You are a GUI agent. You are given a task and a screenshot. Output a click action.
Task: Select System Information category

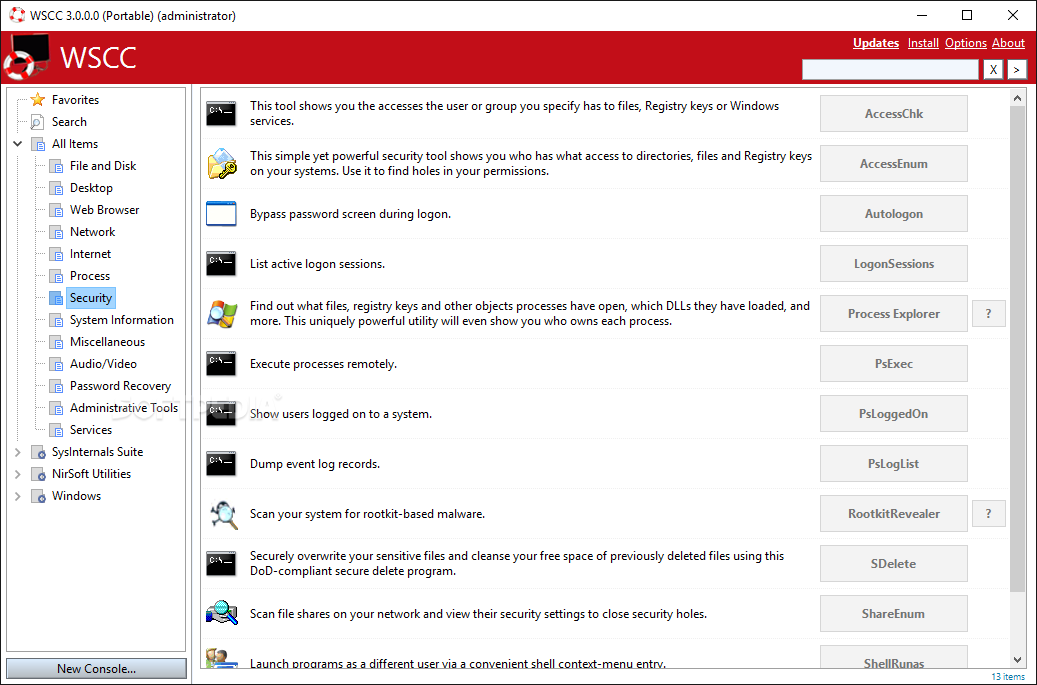[122, 319]
